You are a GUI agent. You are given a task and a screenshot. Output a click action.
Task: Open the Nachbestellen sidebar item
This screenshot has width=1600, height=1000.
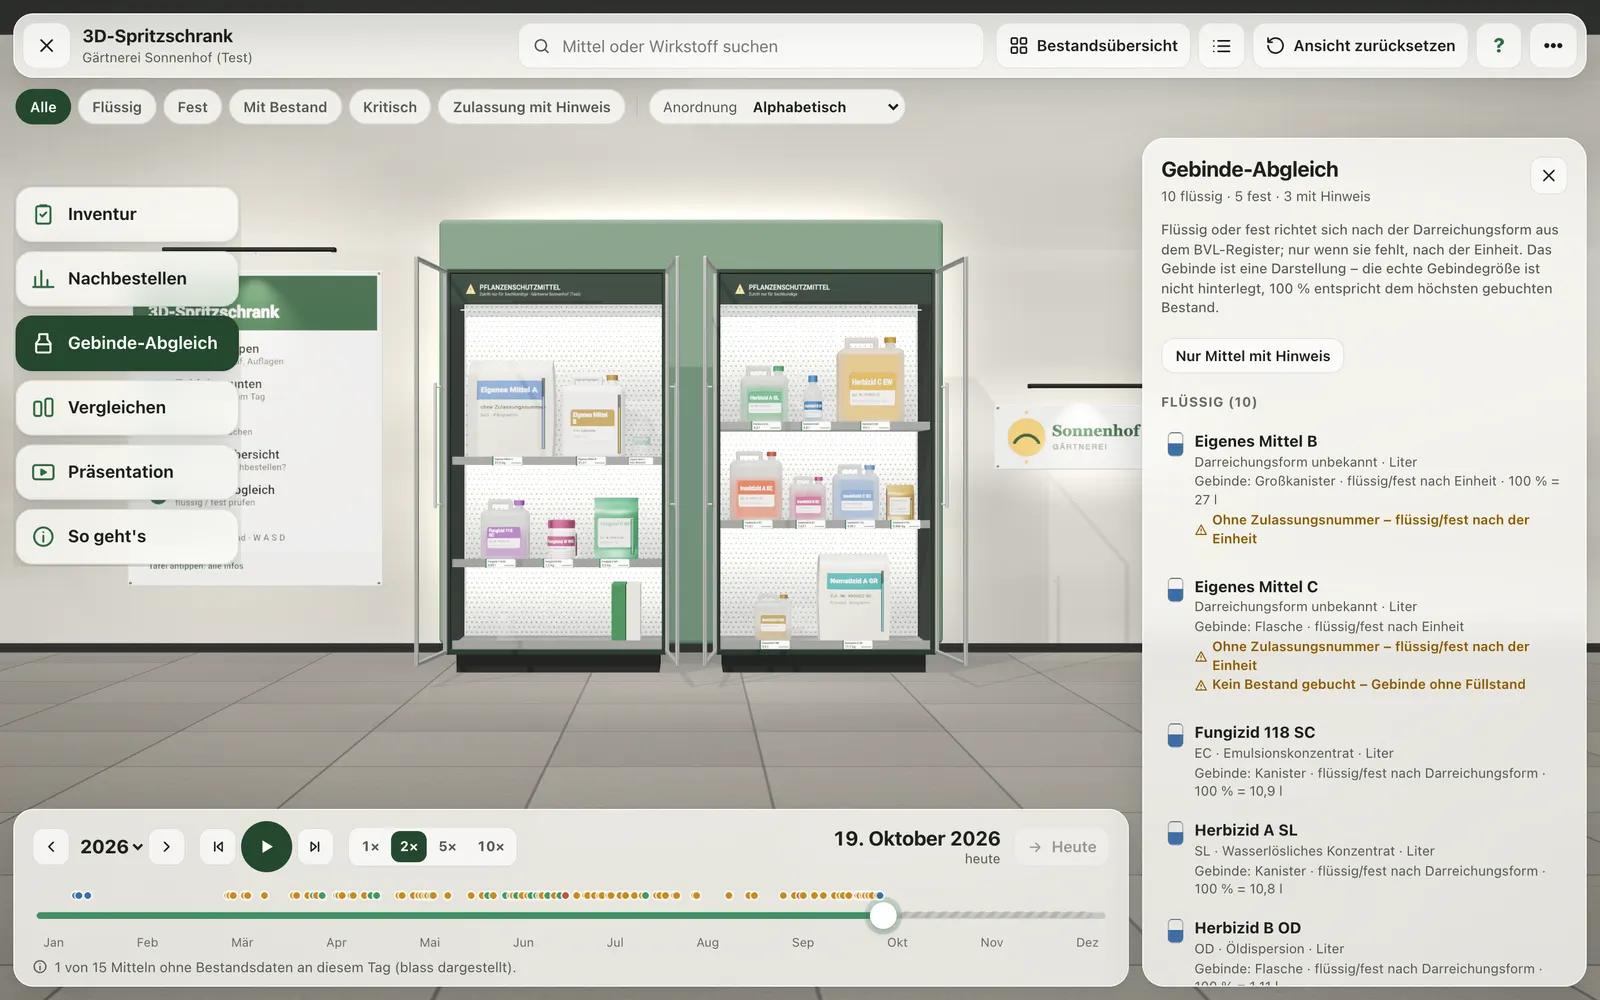pos(127,279)
